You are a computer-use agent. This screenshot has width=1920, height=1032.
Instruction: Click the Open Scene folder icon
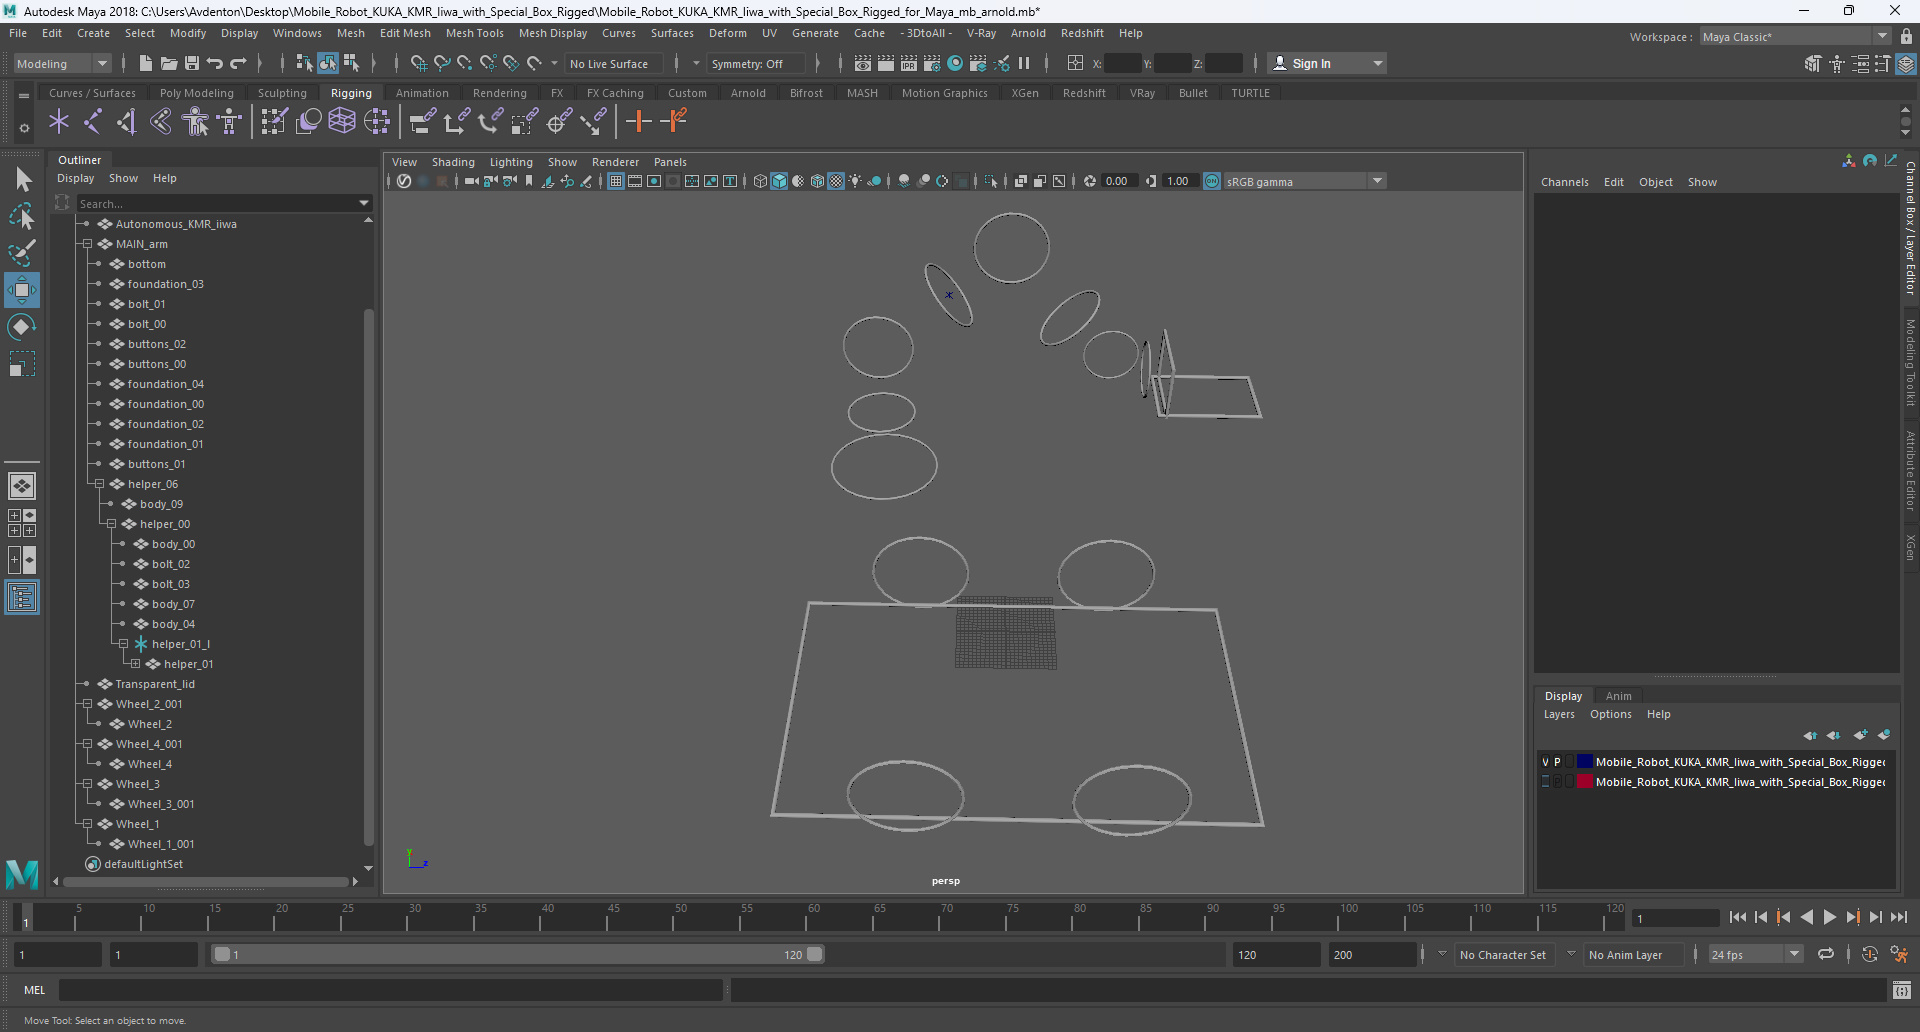pyautogui.click(x=169, y=63)
